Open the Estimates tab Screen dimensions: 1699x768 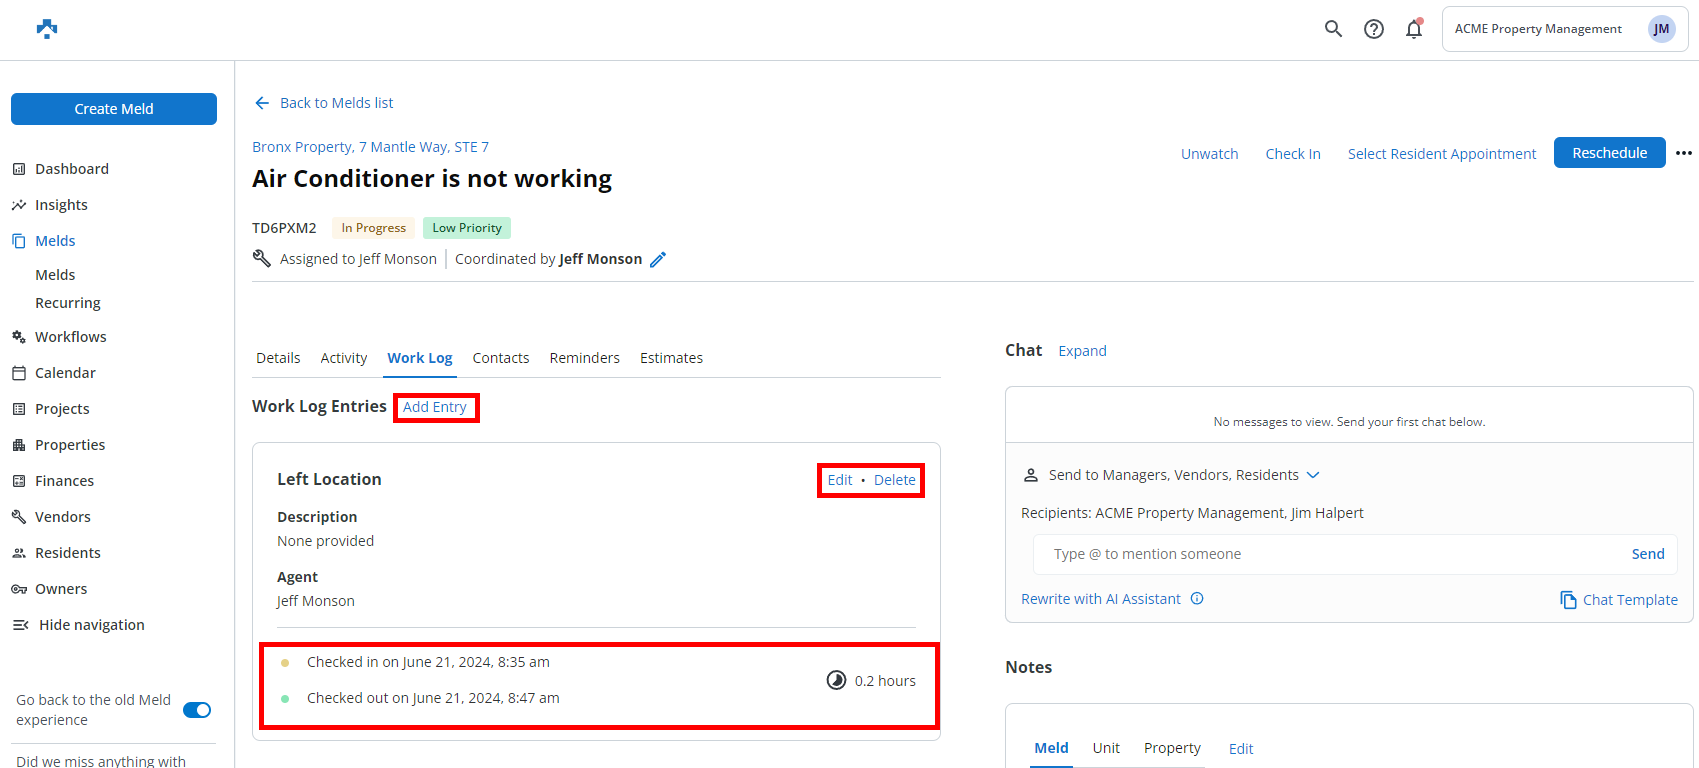coord(671,358)
